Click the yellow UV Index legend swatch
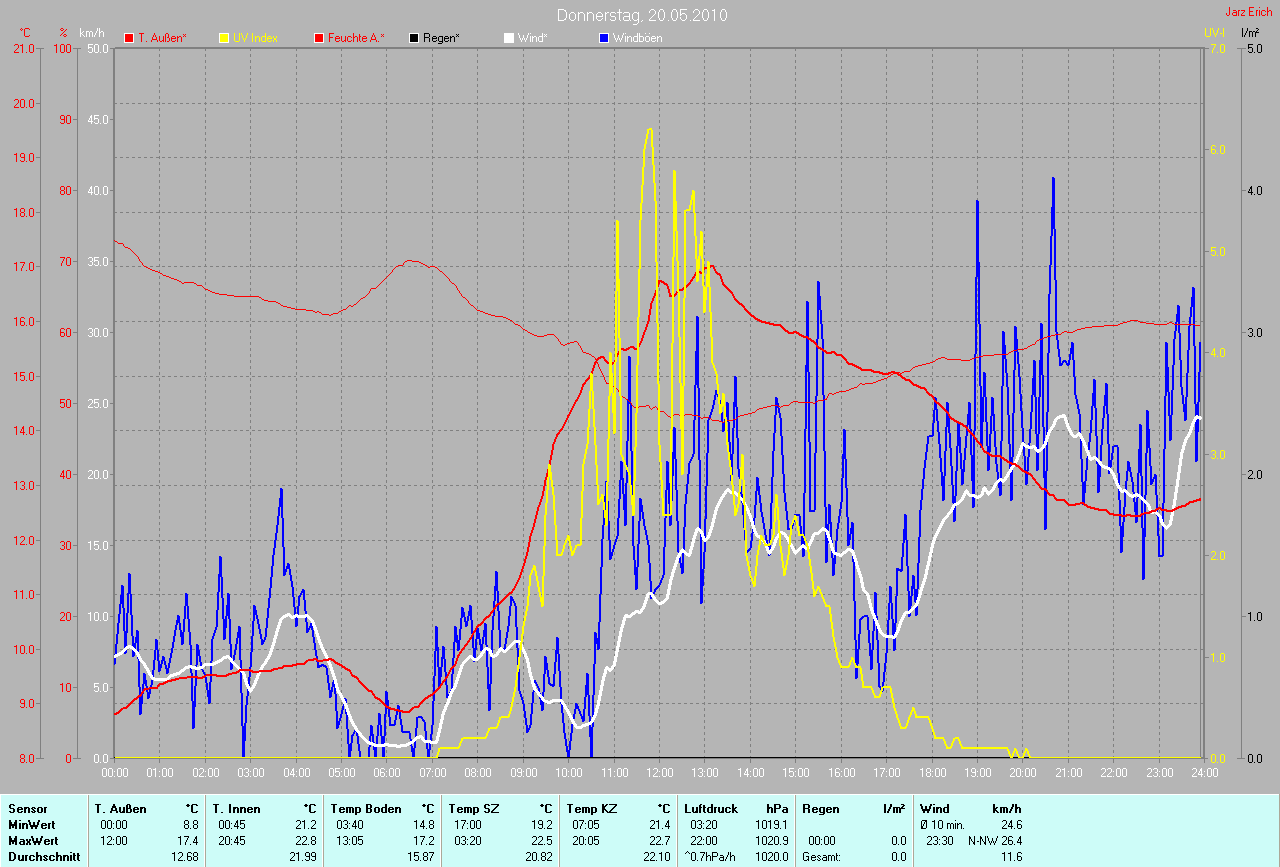The height and width of the screenshot is (867, 1280). tap(223, 38)
